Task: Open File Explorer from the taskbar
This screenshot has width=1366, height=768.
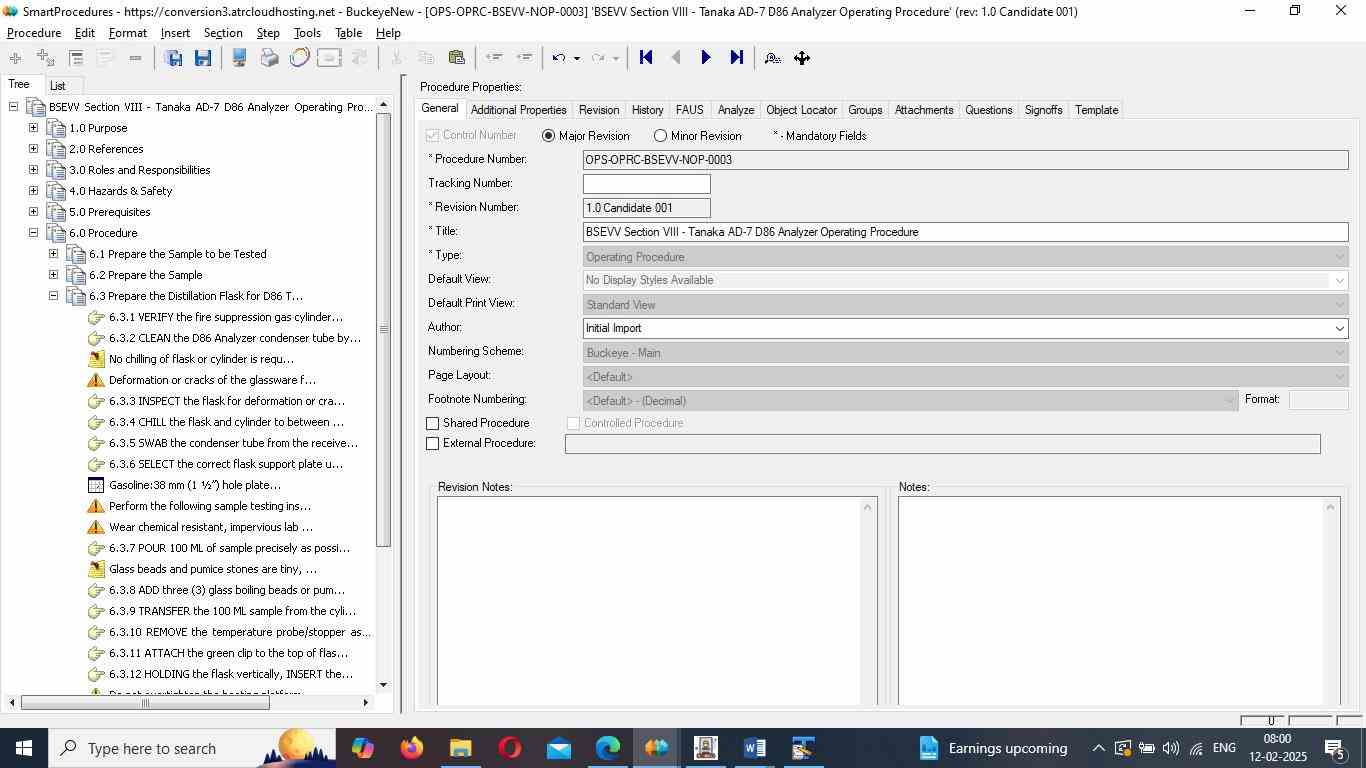Action: click(x=460, y=748)
